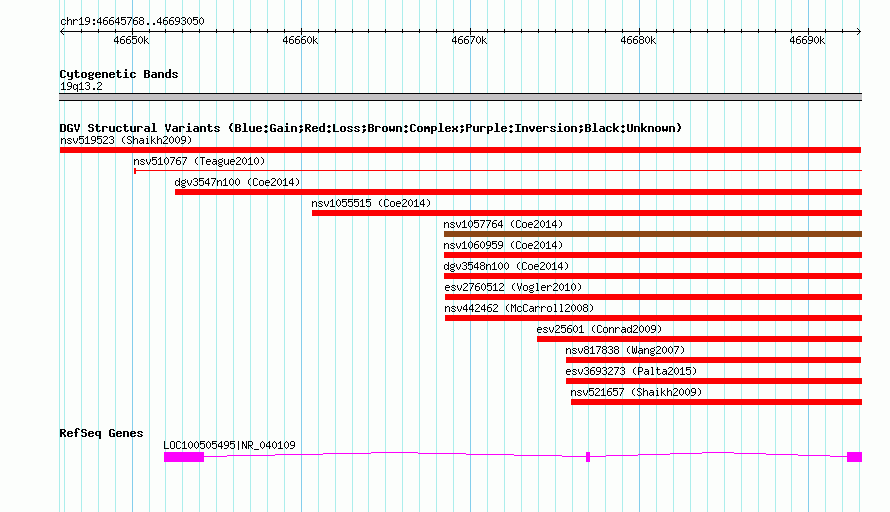Click the 46660k ruler label
Screen dimensions: 890x512
click(300, 40)
